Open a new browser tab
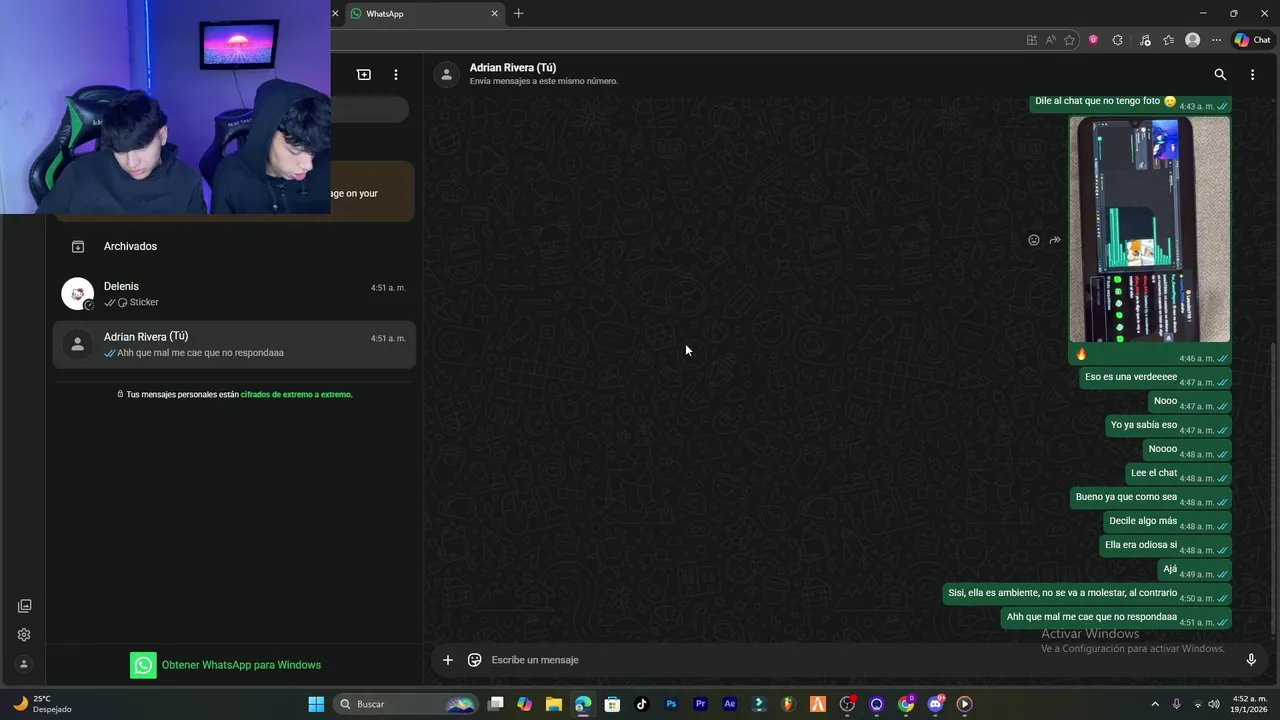This screenshot has height=720, width=1280. 518,14
